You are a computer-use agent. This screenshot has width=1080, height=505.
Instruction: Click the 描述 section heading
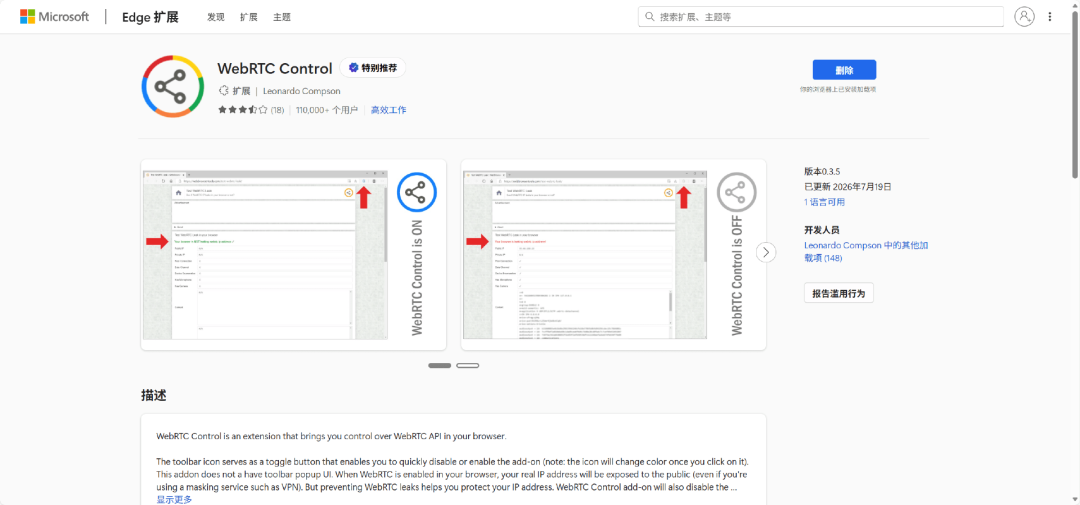pos(154,395)
